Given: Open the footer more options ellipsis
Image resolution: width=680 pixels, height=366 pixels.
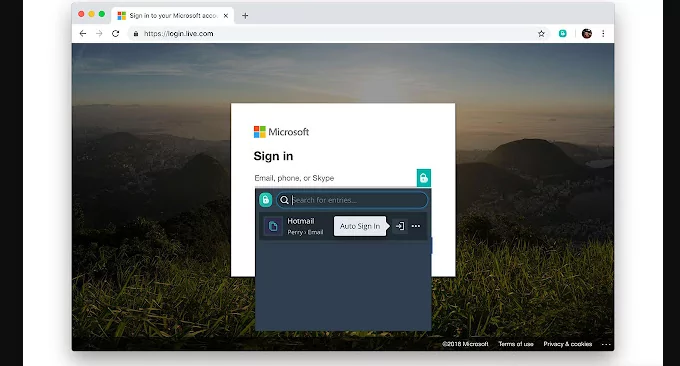Looking at the screenshot, I should [x=606, y=344].
